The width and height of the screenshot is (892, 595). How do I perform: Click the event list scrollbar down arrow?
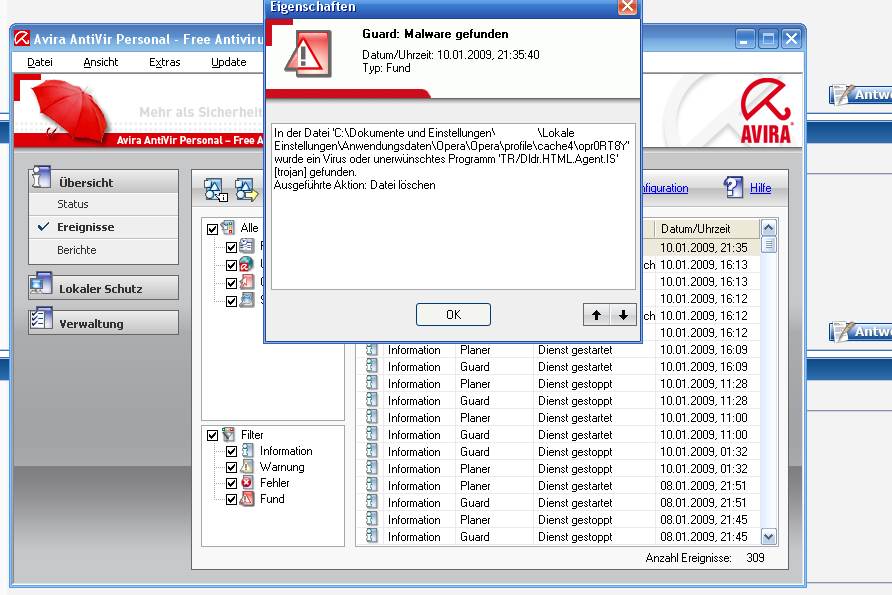tap(769, 536)
